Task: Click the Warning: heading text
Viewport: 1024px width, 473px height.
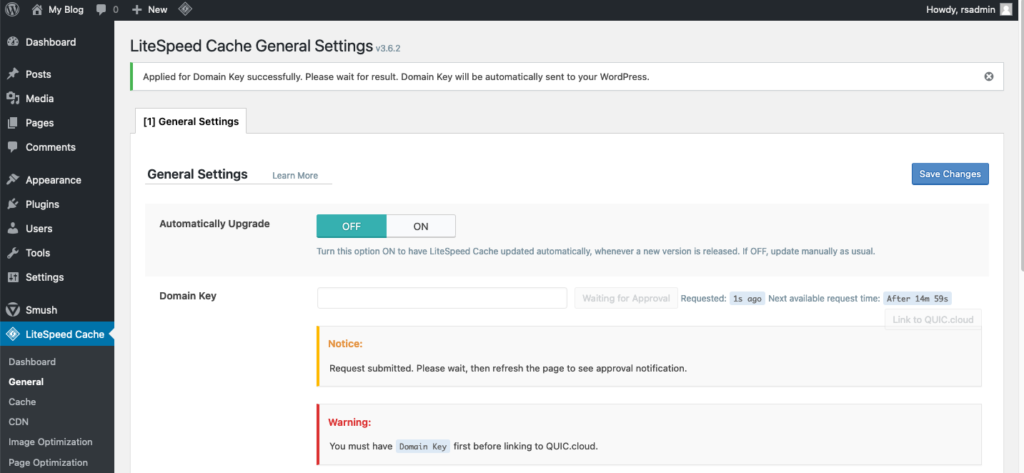Action: click(x=349, y=422)
